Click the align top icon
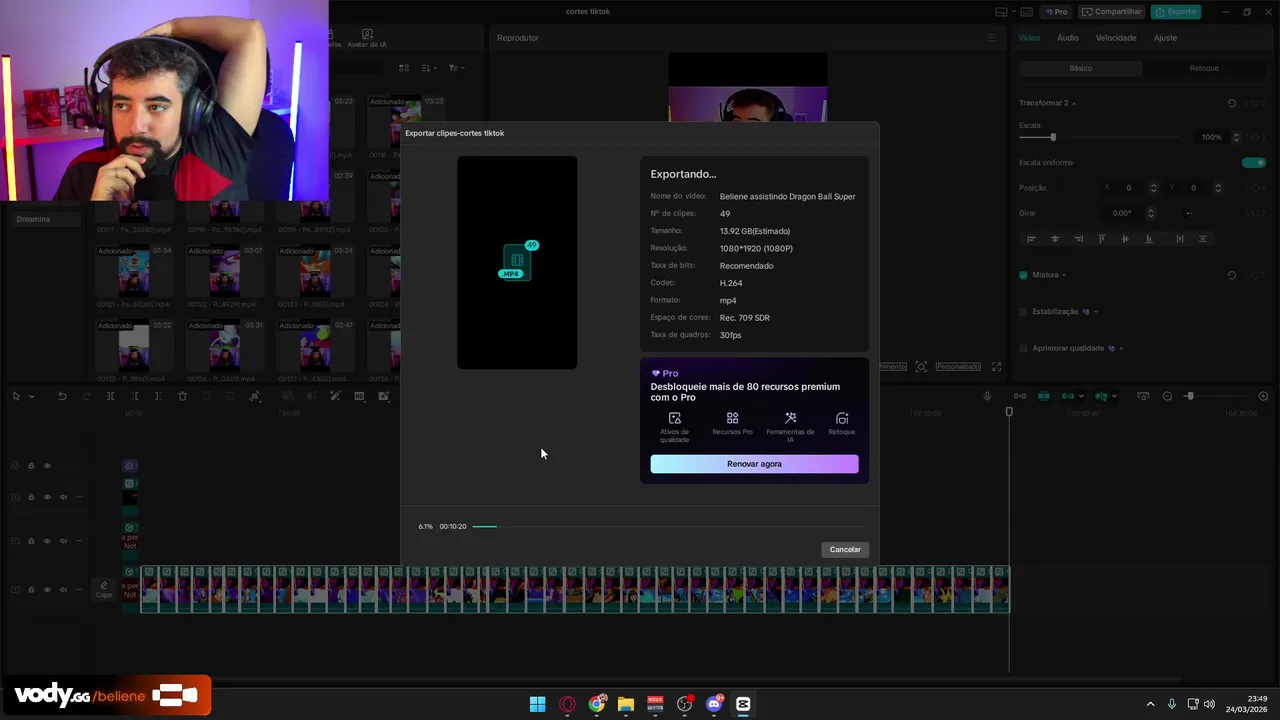 click(x=1102, y=239)
